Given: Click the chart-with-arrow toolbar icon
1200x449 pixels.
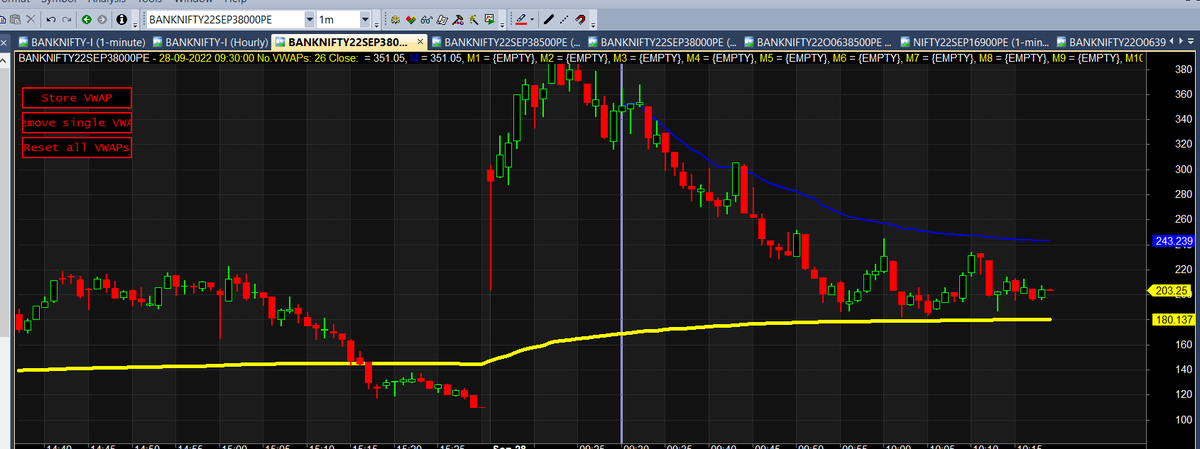Looking at the screenshot, I should click(489, 20).
